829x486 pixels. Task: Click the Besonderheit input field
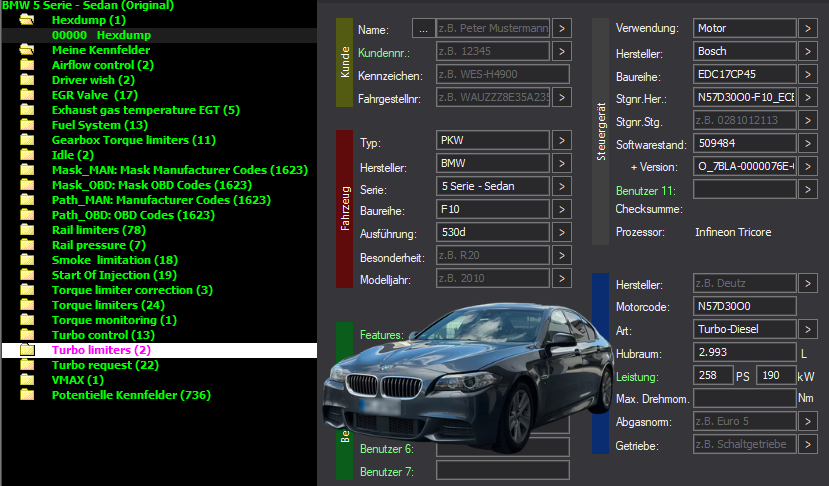[493, 255]
